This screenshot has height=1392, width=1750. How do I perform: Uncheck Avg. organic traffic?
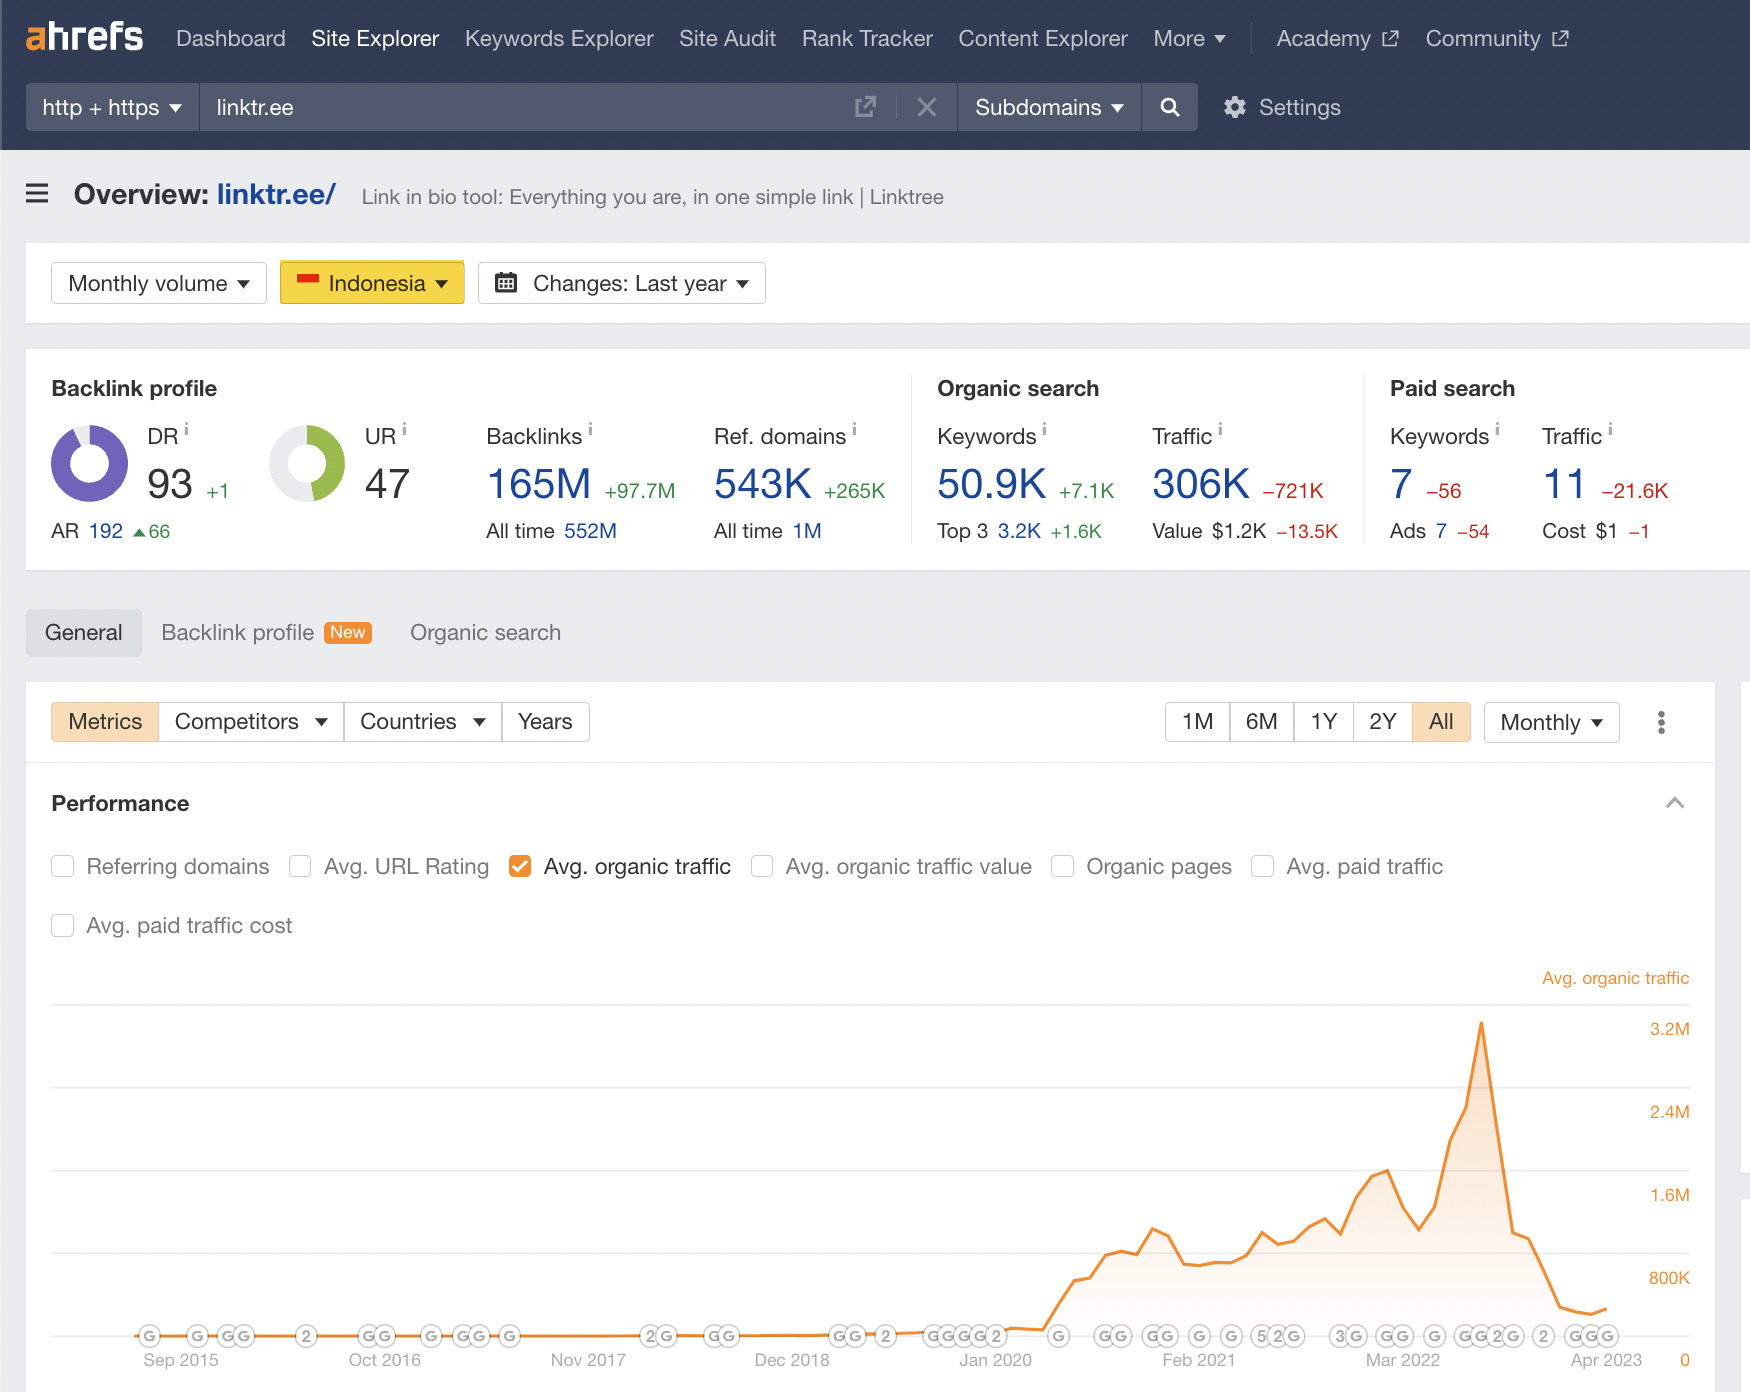coord(519,866)
